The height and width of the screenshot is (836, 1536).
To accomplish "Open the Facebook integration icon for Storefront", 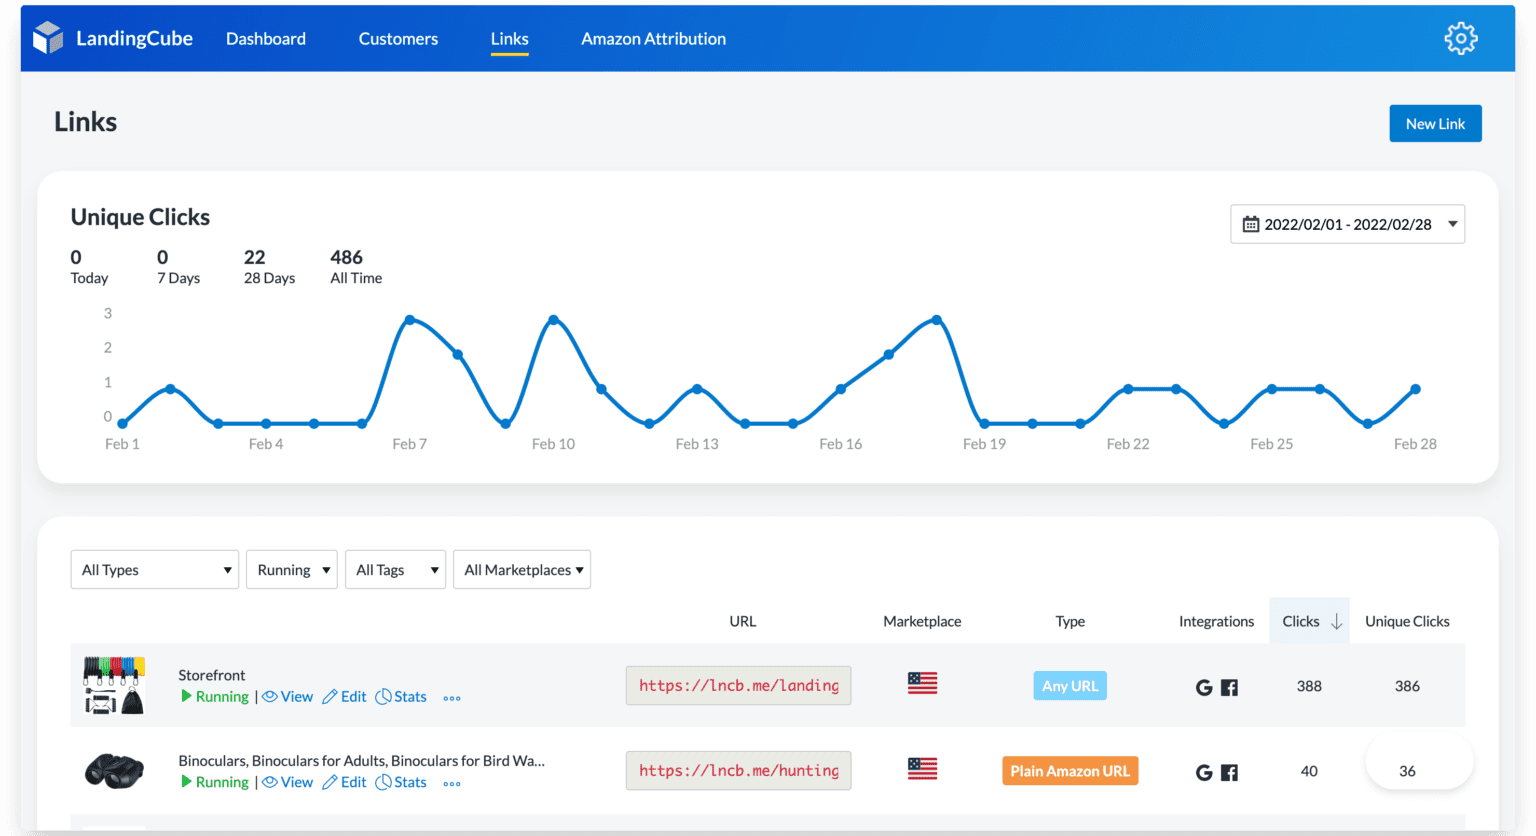I will click(x=1229, y=686).
